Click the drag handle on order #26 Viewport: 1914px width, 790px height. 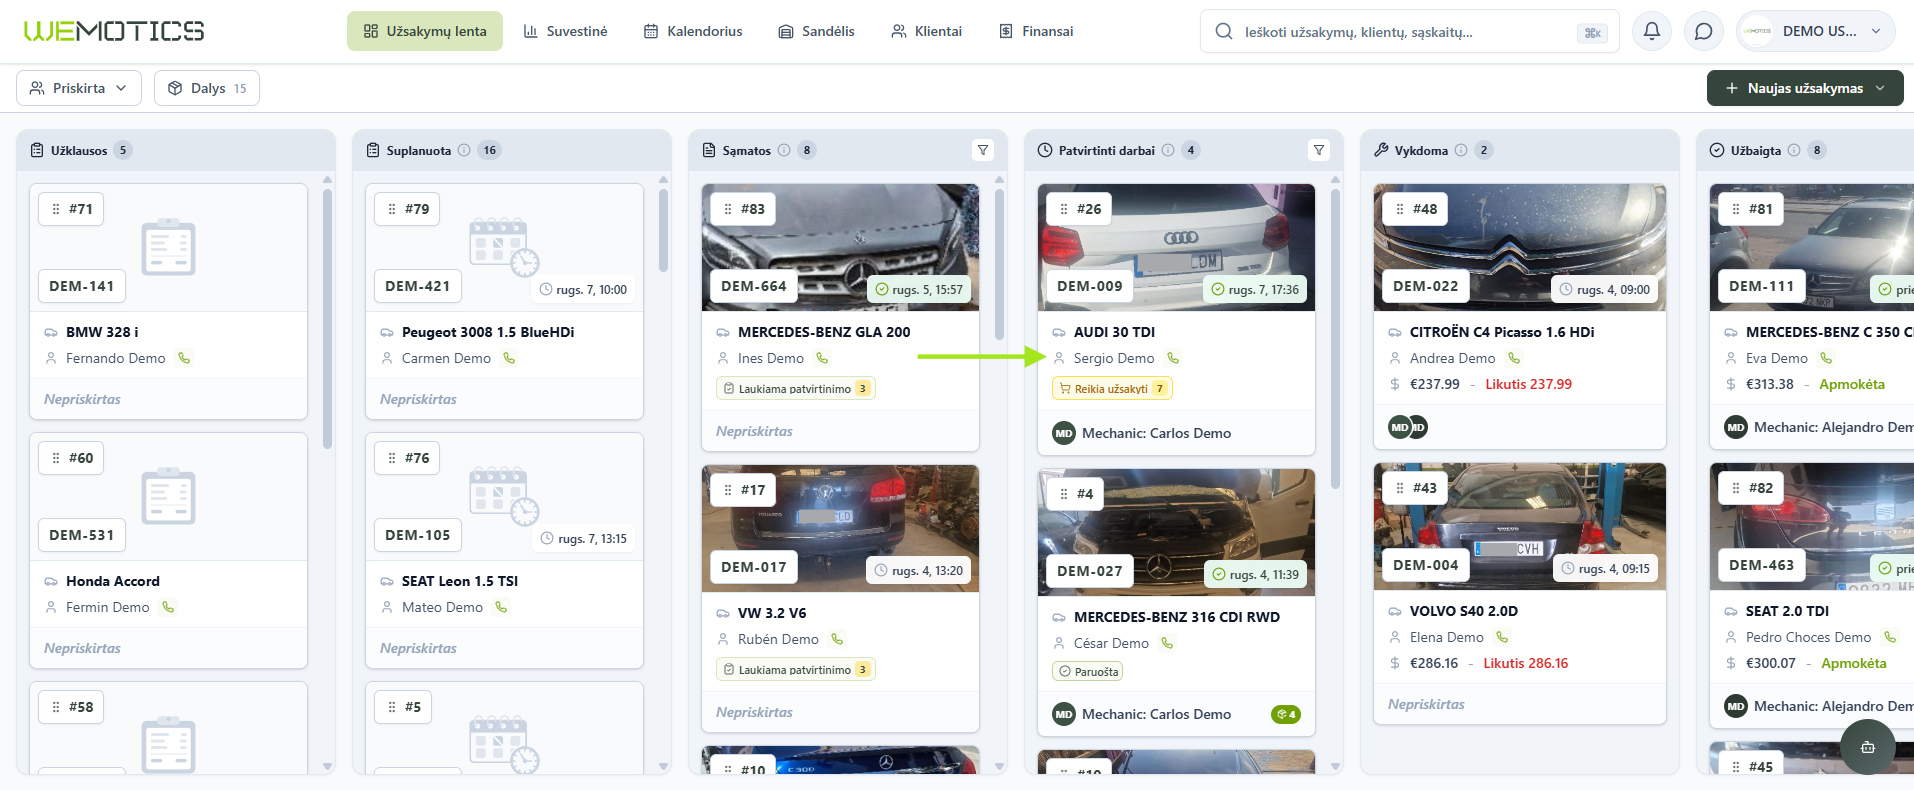tap(1064, 209)
